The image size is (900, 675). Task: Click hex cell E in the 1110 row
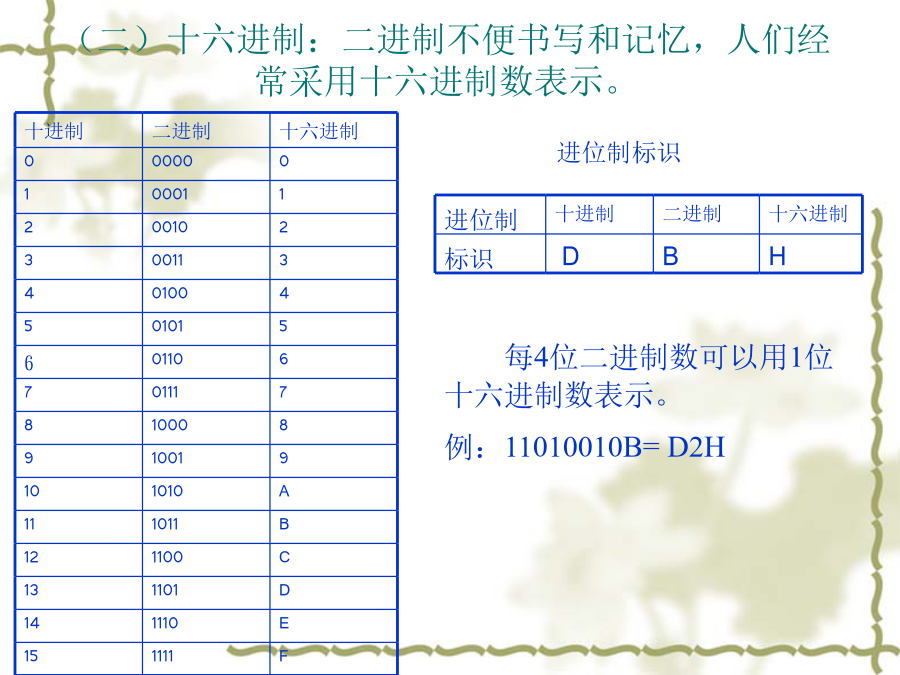(x=333, y=626)
